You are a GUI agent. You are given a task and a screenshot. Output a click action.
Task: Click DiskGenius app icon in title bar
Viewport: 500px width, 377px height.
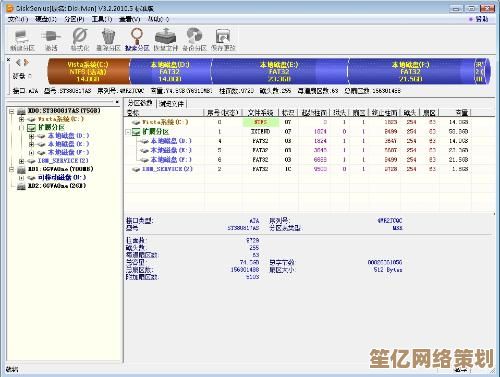[x=10, y=8]
